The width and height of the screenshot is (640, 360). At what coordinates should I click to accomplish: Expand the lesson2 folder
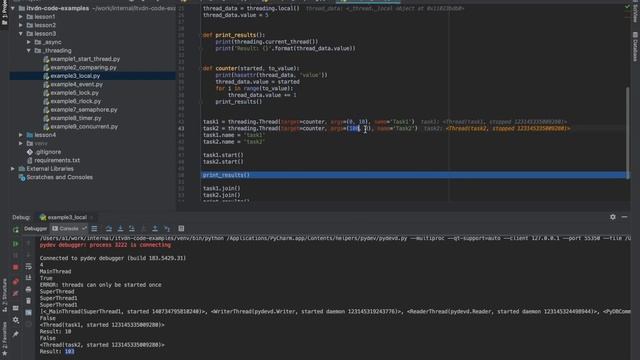[x=21, y=25]
